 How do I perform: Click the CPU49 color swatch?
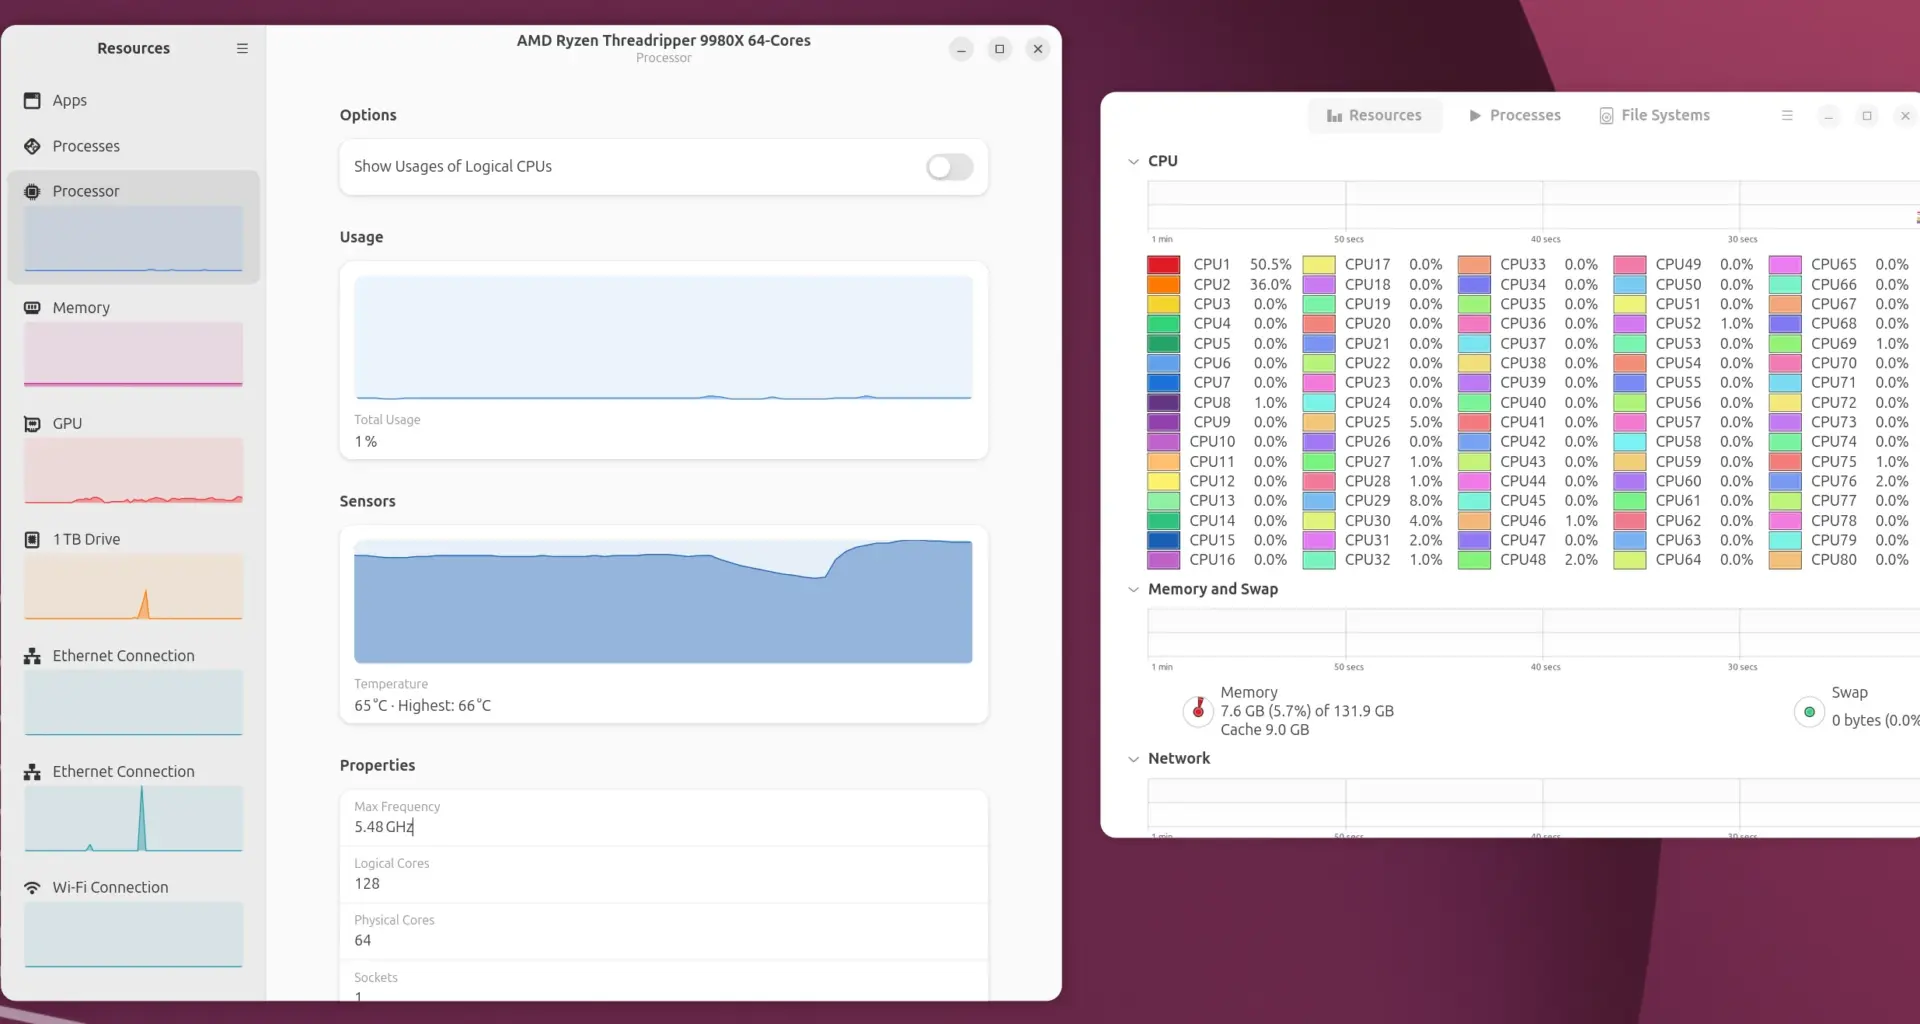point(1630,265)
